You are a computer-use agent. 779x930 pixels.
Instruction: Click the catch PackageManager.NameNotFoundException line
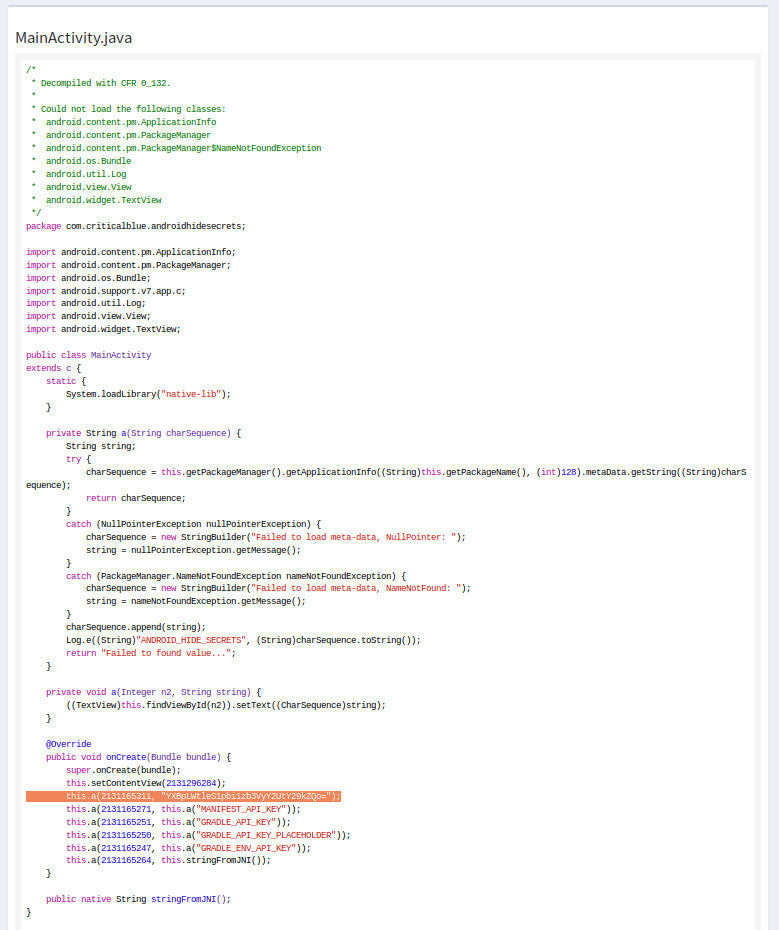236,576
